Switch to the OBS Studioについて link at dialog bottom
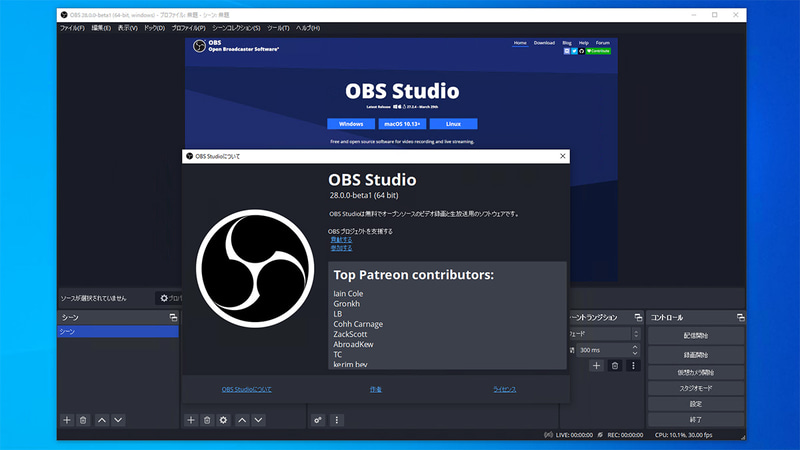 point(246,389)
